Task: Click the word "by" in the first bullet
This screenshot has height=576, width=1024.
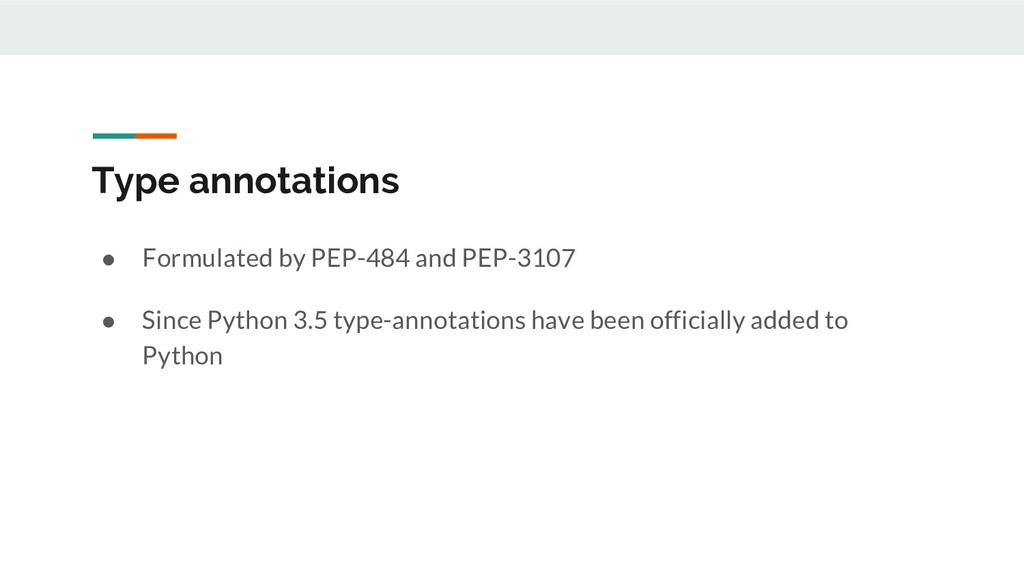Action: pos(292,259)
